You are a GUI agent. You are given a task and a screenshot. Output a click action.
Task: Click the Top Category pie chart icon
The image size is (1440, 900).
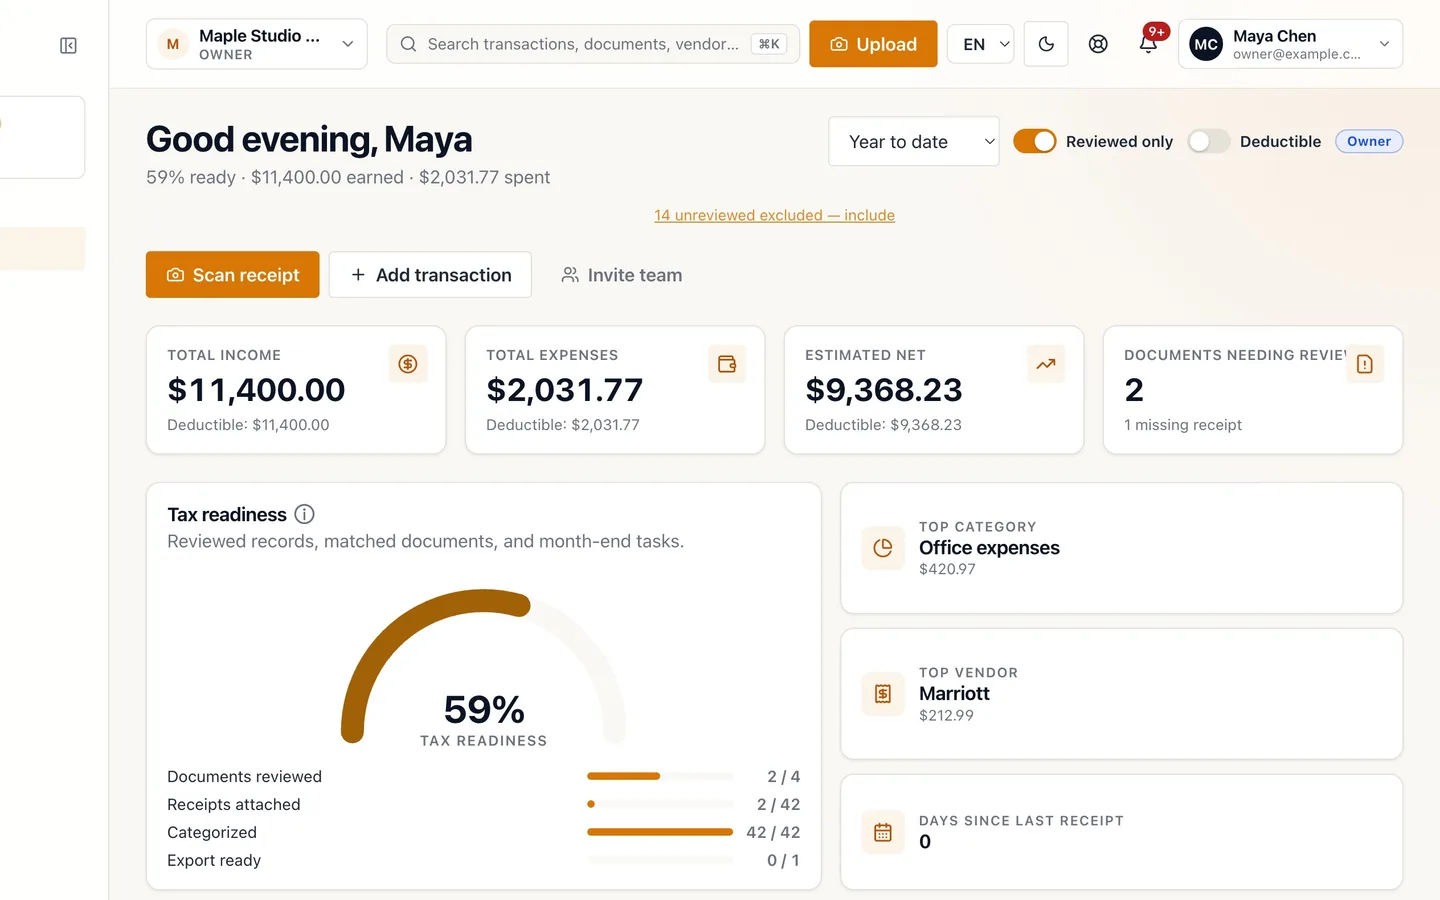point(883,548)
